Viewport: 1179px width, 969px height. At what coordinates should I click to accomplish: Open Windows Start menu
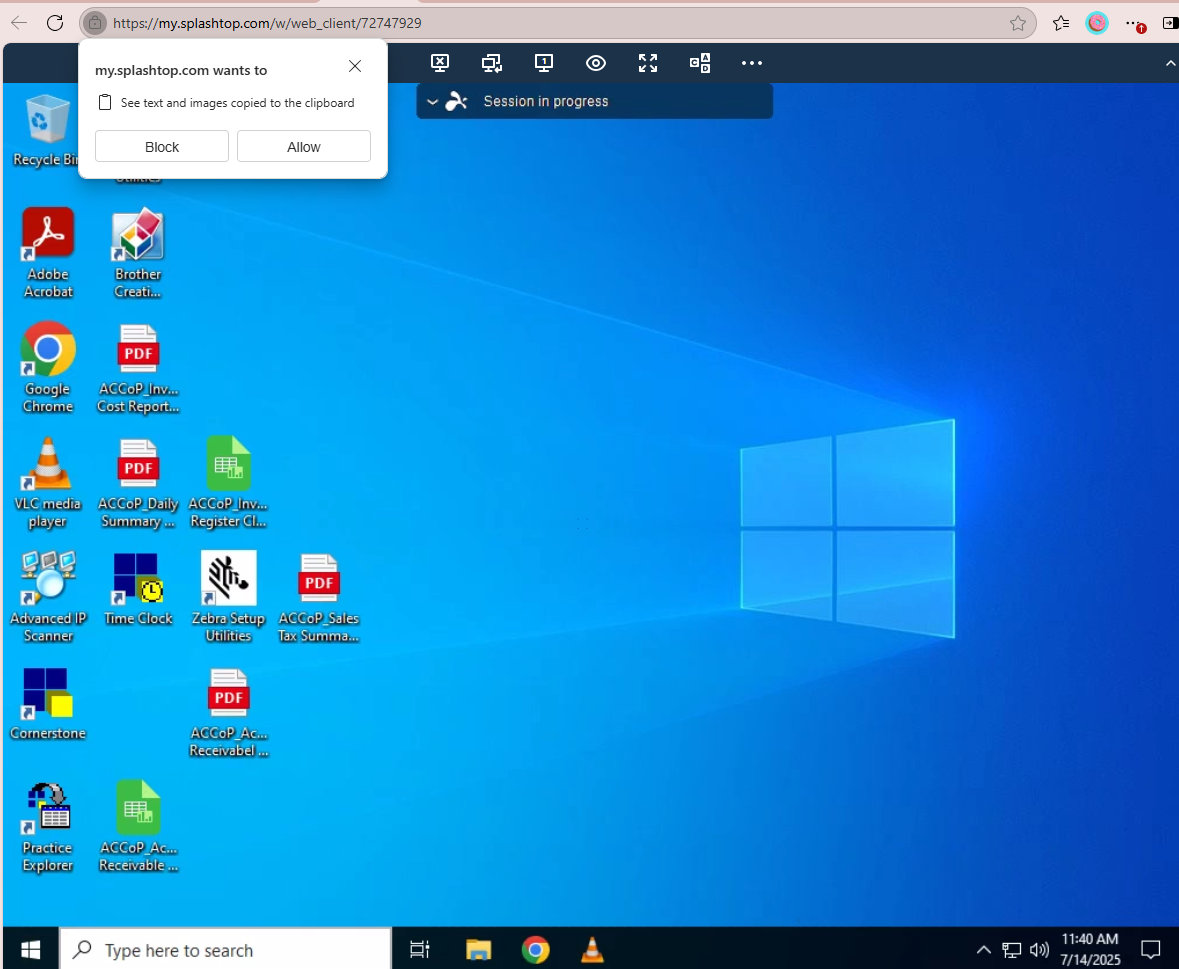pos(30,949)
